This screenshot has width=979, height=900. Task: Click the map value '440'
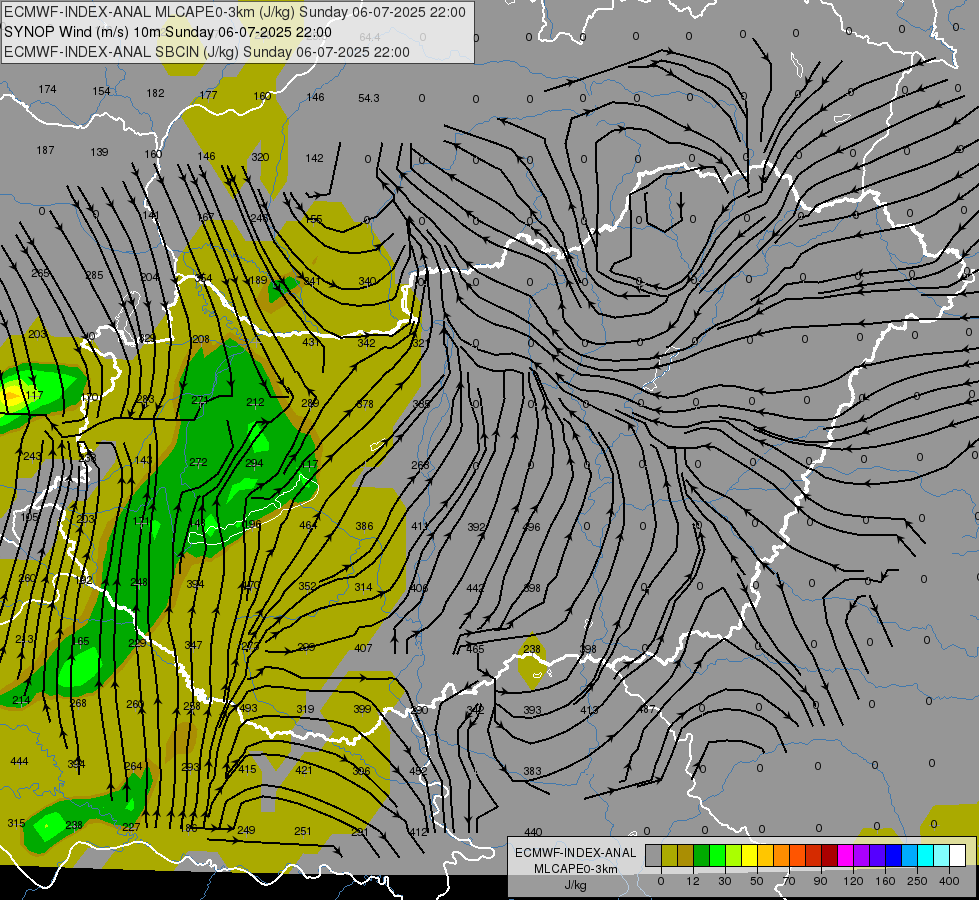pos(533,832)
